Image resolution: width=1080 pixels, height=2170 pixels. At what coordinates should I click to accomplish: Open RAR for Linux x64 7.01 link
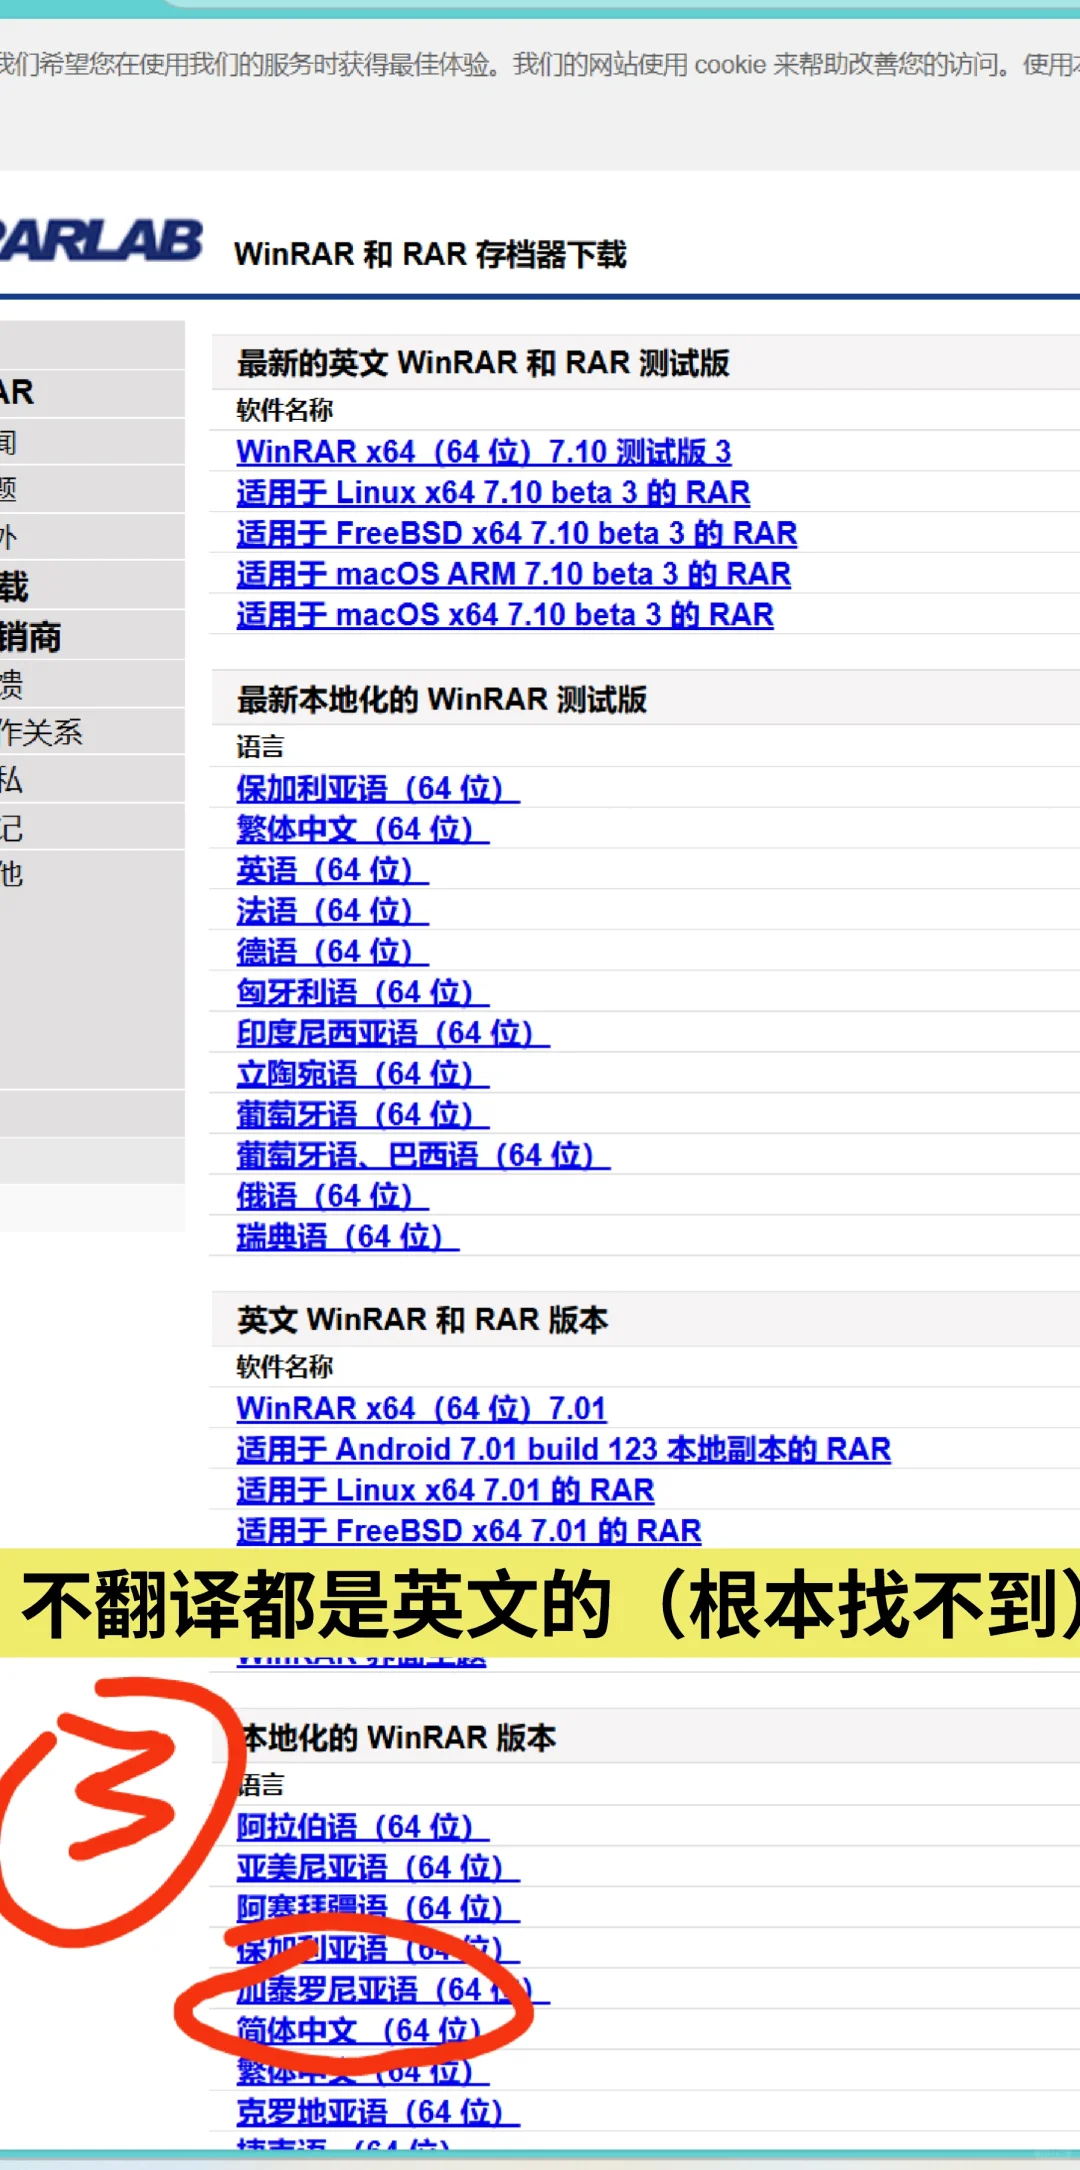point(445,1491)
